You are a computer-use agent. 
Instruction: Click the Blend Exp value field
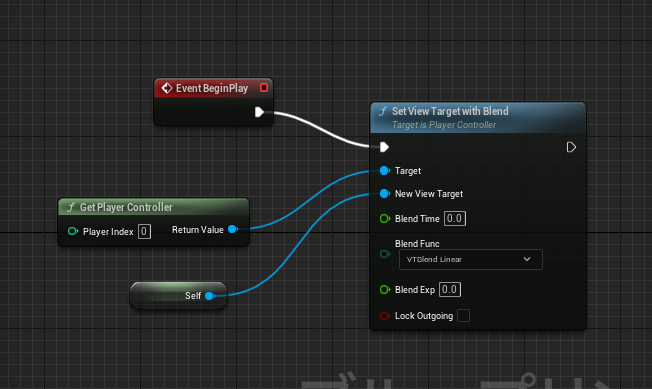(449, 290)
